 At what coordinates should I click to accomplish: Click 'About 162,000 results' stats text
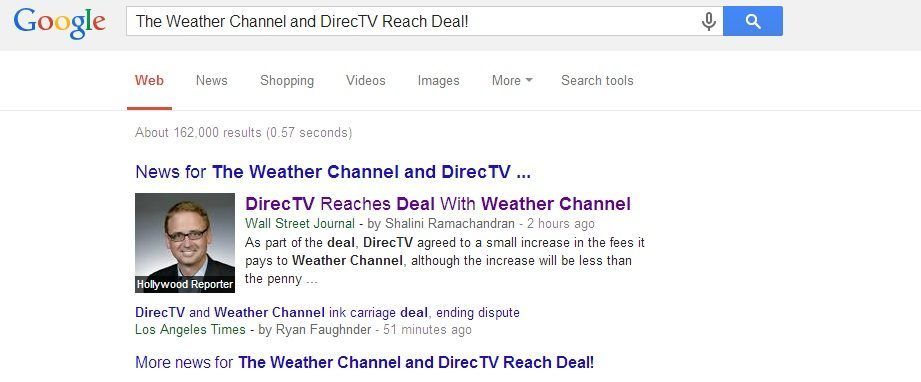(x=243, y=133)
